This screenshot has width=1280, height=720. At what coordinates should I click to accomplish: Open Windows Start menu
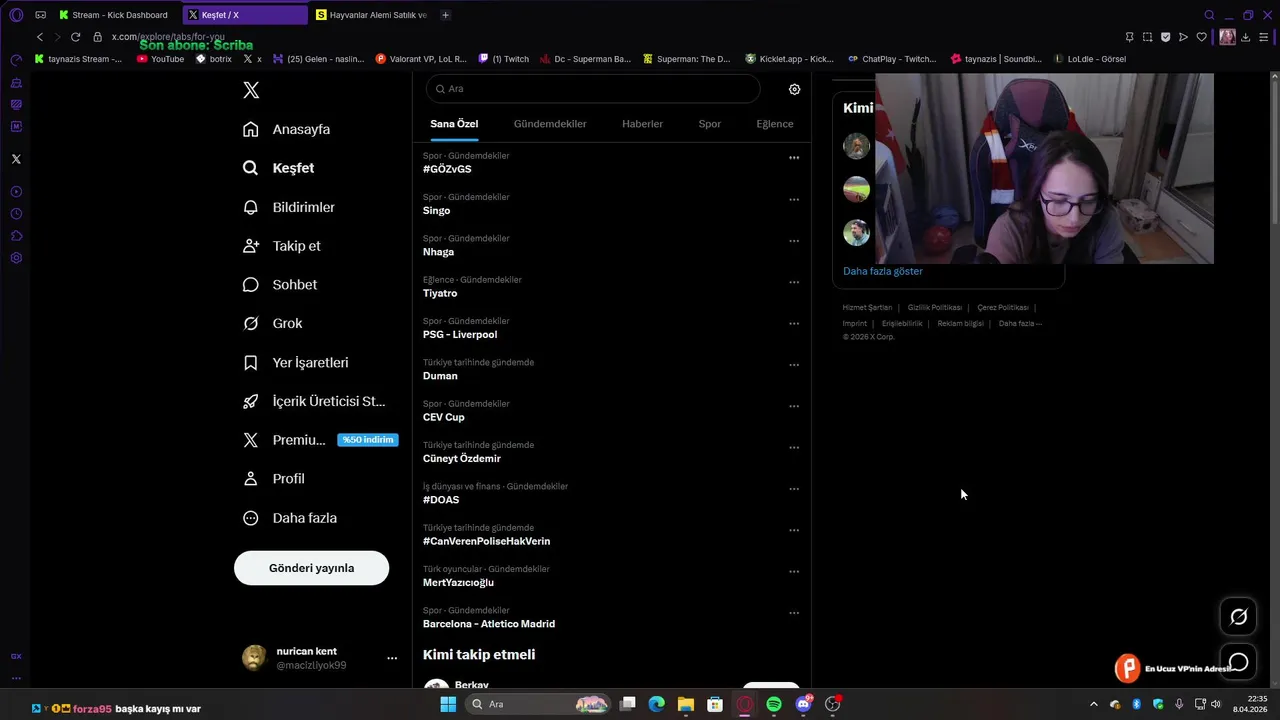pyautogui.click(x=448, y=704)
